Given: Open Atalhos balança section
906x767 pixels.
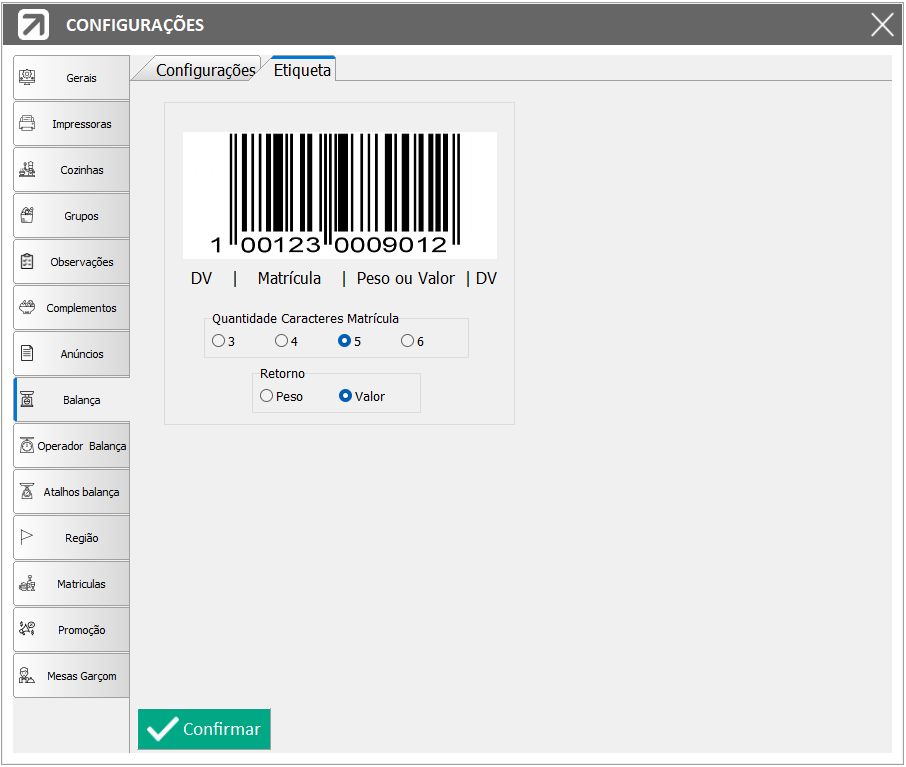Looking at the screenshot, I should pyautogui.click(x=72, y=492).
